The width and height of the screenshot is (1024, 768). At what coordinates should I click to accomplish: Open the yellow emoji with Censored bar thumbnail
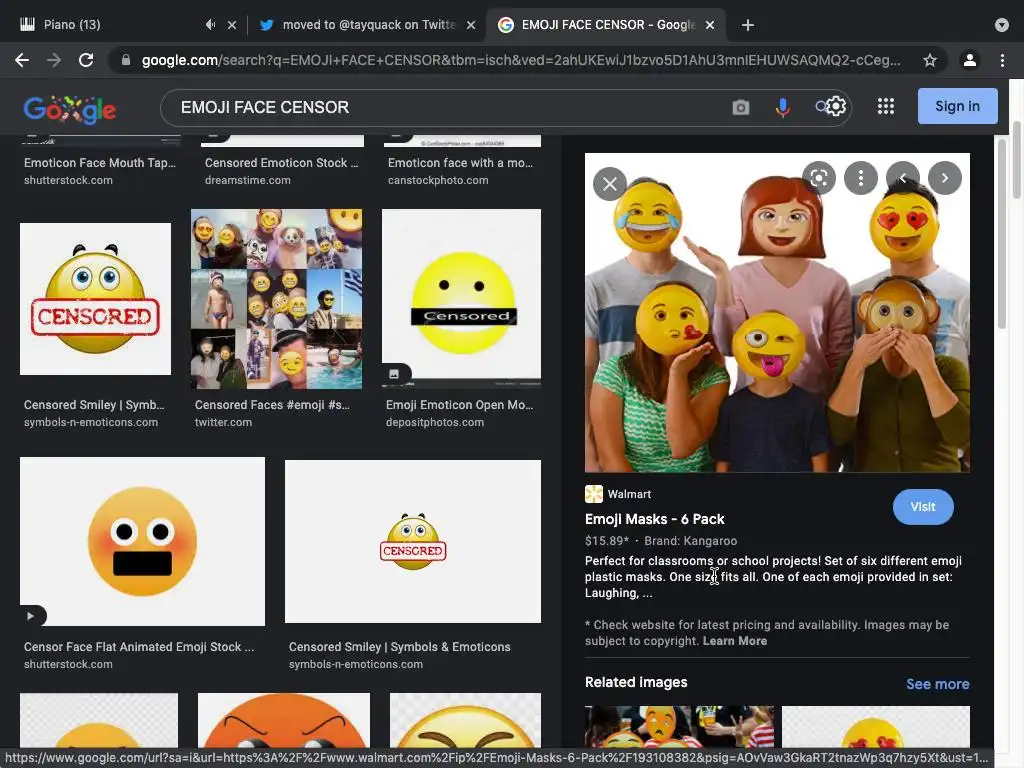tap(461, 299)
